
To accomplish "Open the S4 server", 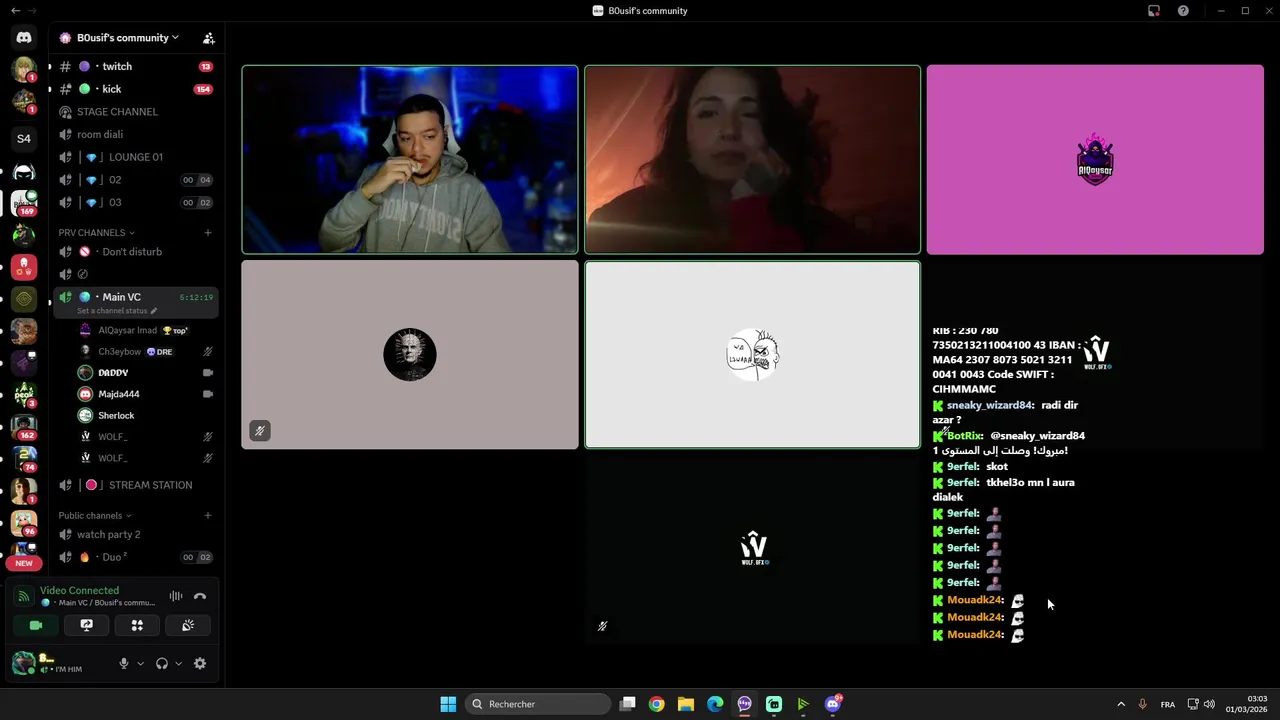I will [x=24, y=138].
